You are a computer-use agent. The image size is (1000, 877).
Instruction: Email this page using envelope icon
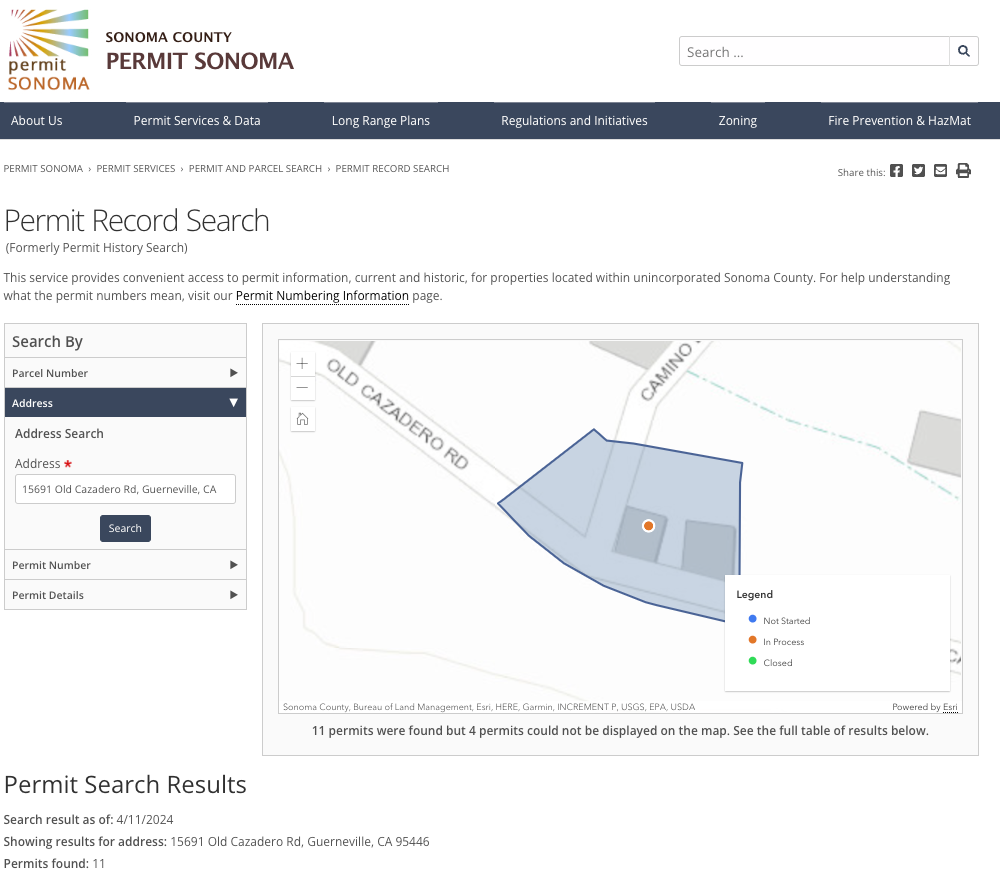(x=940, y=171)
